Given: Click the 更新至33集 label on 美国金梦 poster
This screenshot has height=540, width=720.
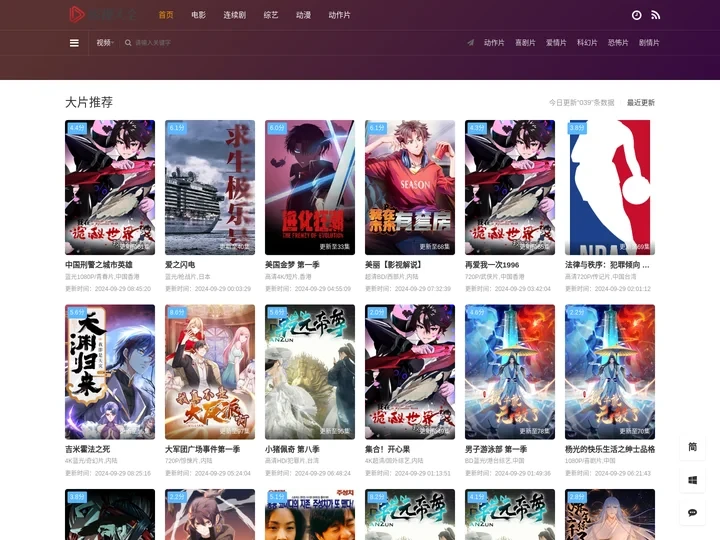Looking at the screenshot, I should 334,247.
